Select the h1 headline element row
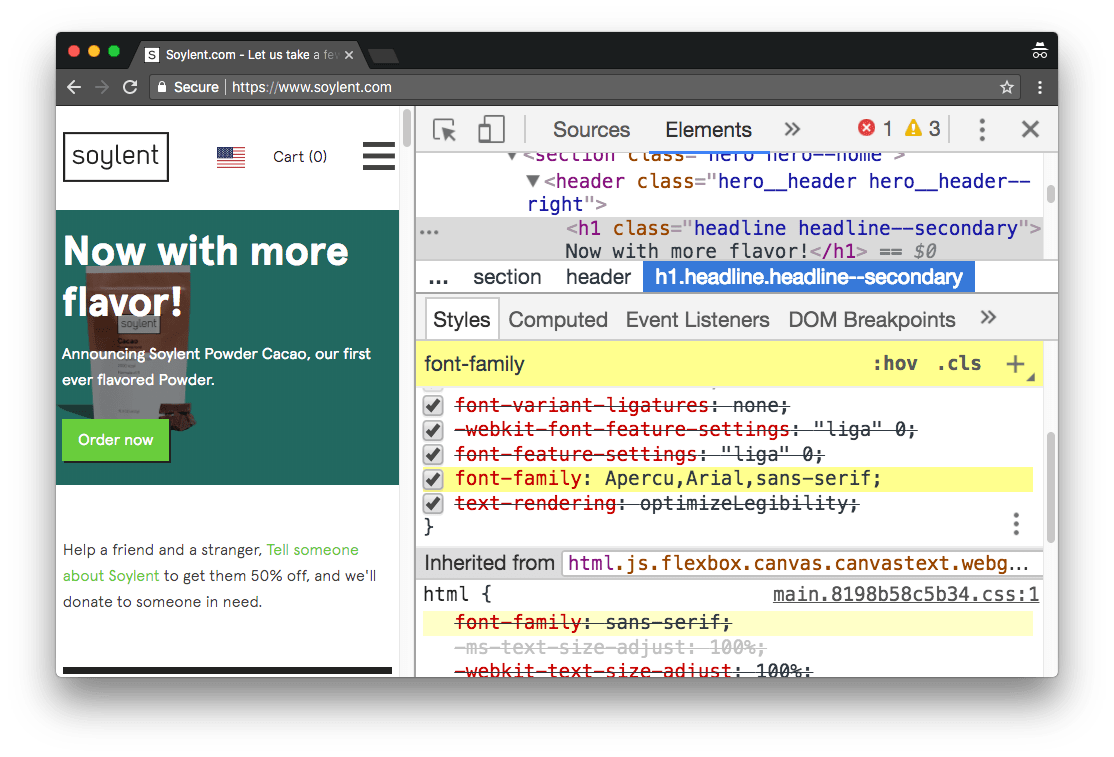This screenshot has height=757, width=1114. coord(729,239)
